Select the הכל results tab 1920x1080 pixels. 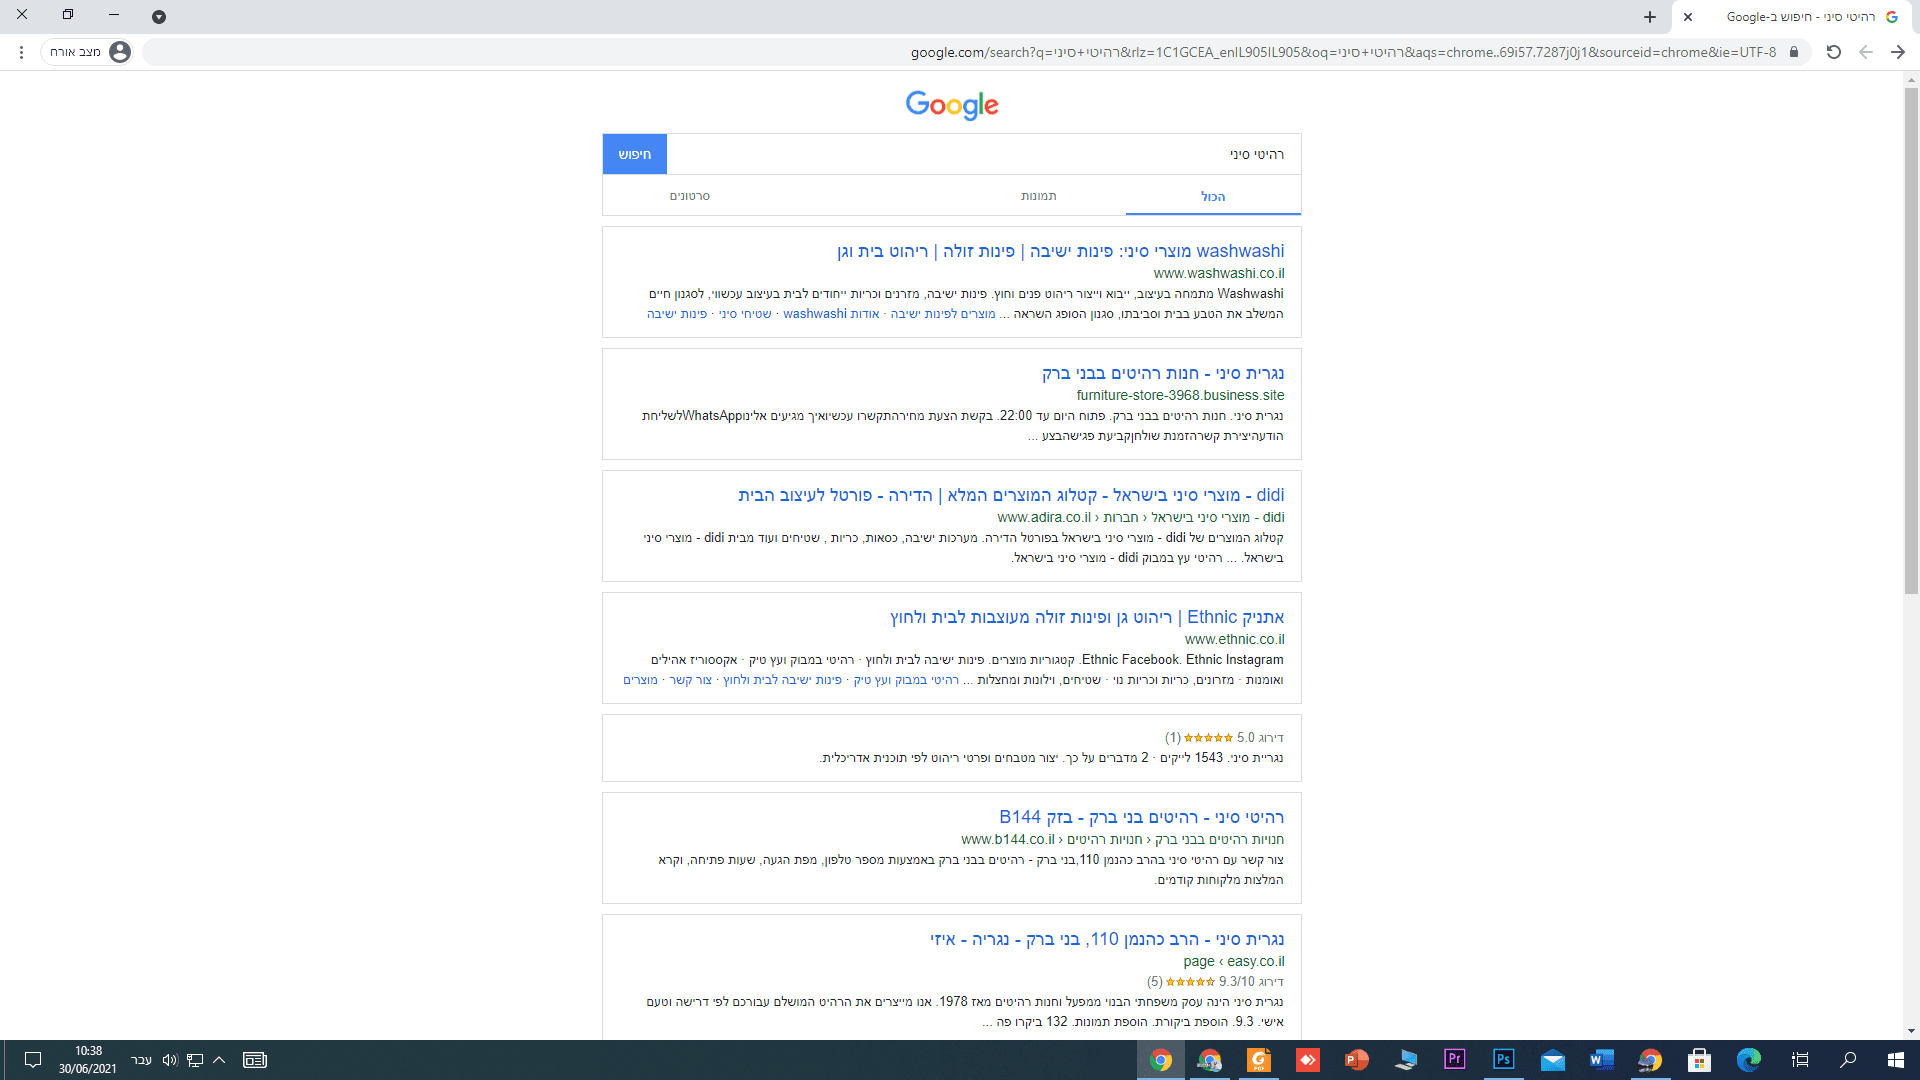(x=1213, y=196)
